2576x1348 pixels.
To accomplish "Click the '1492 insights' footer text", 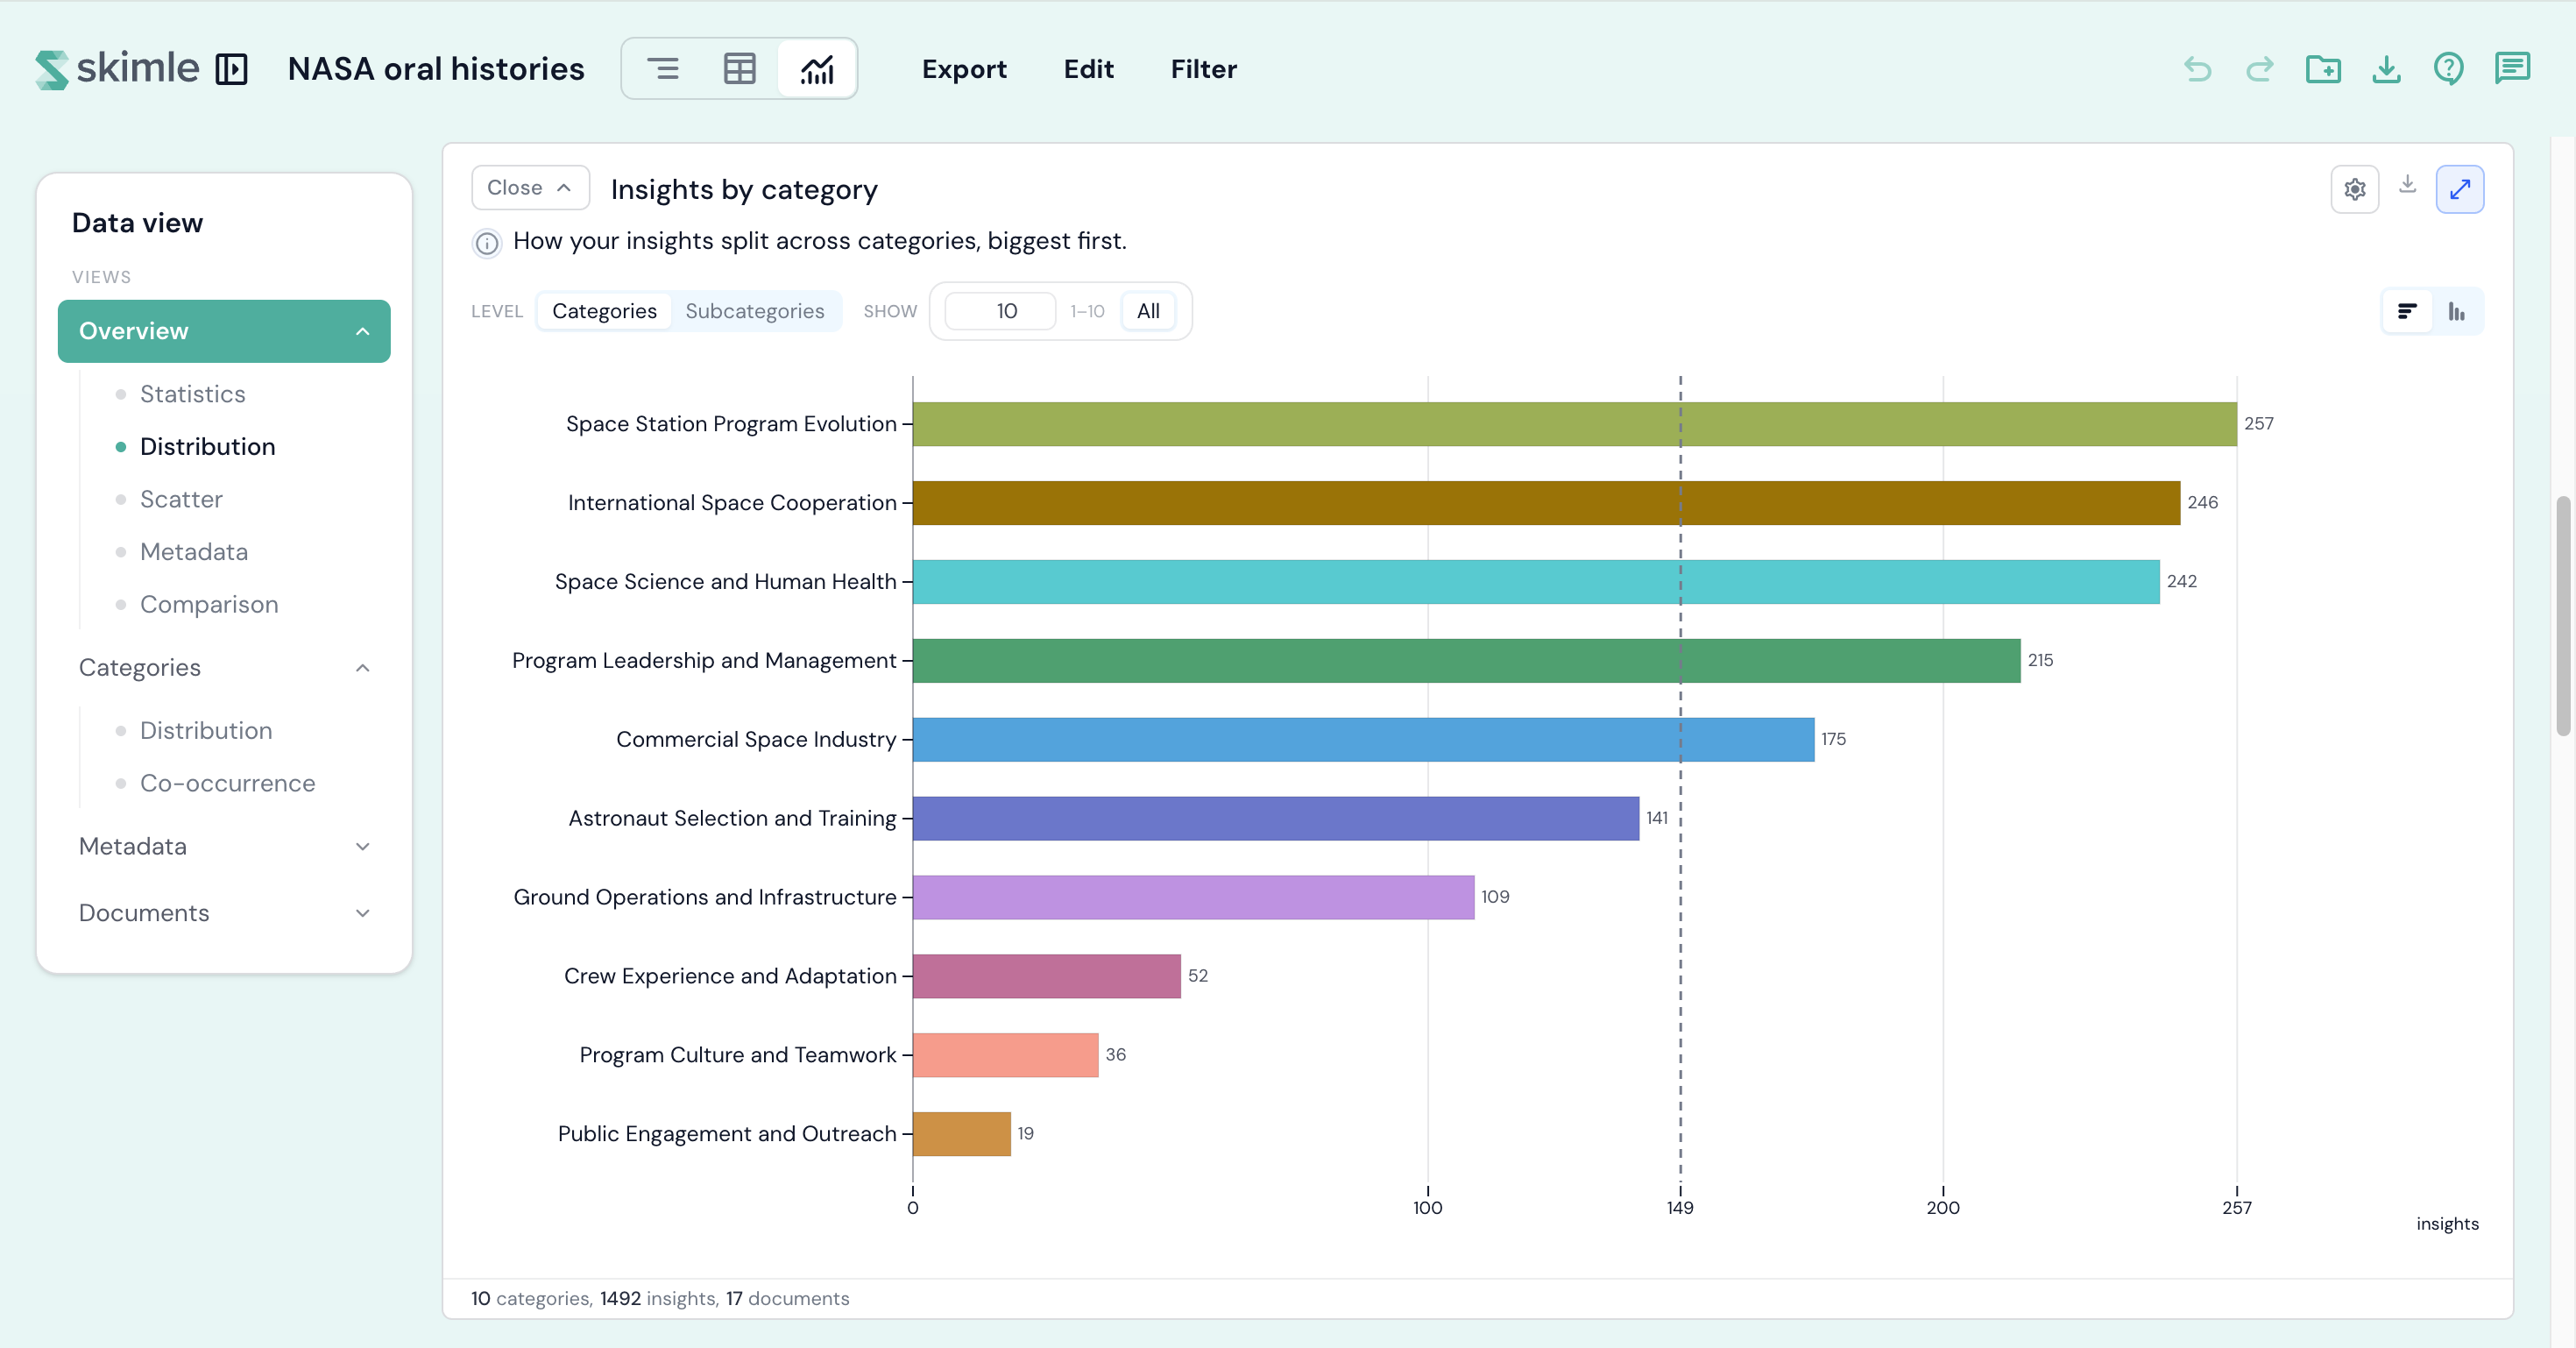I will tap(658, 1299).
